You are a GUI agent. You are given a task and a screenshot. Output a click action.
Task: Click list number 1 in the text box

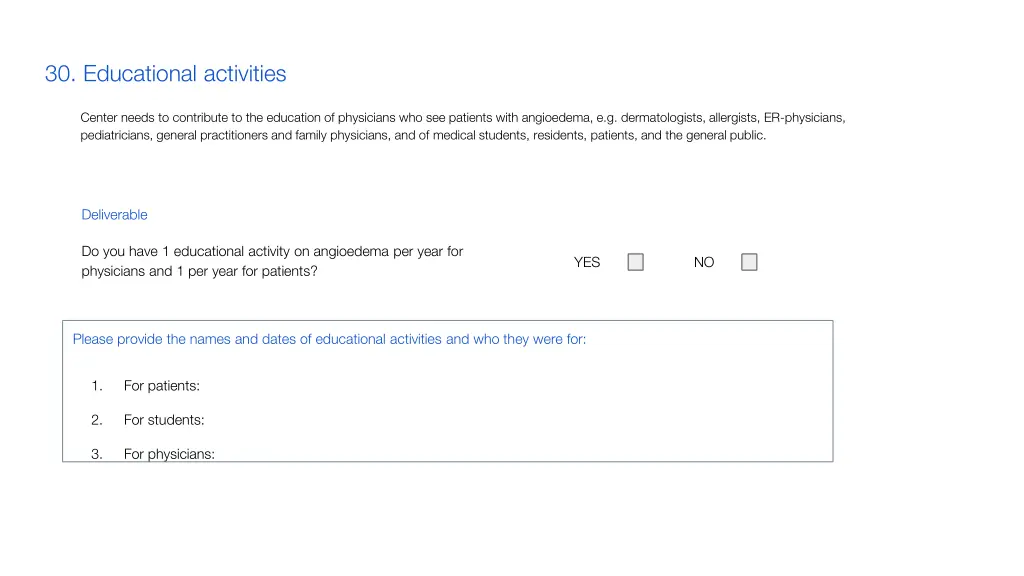coord(97,386)
